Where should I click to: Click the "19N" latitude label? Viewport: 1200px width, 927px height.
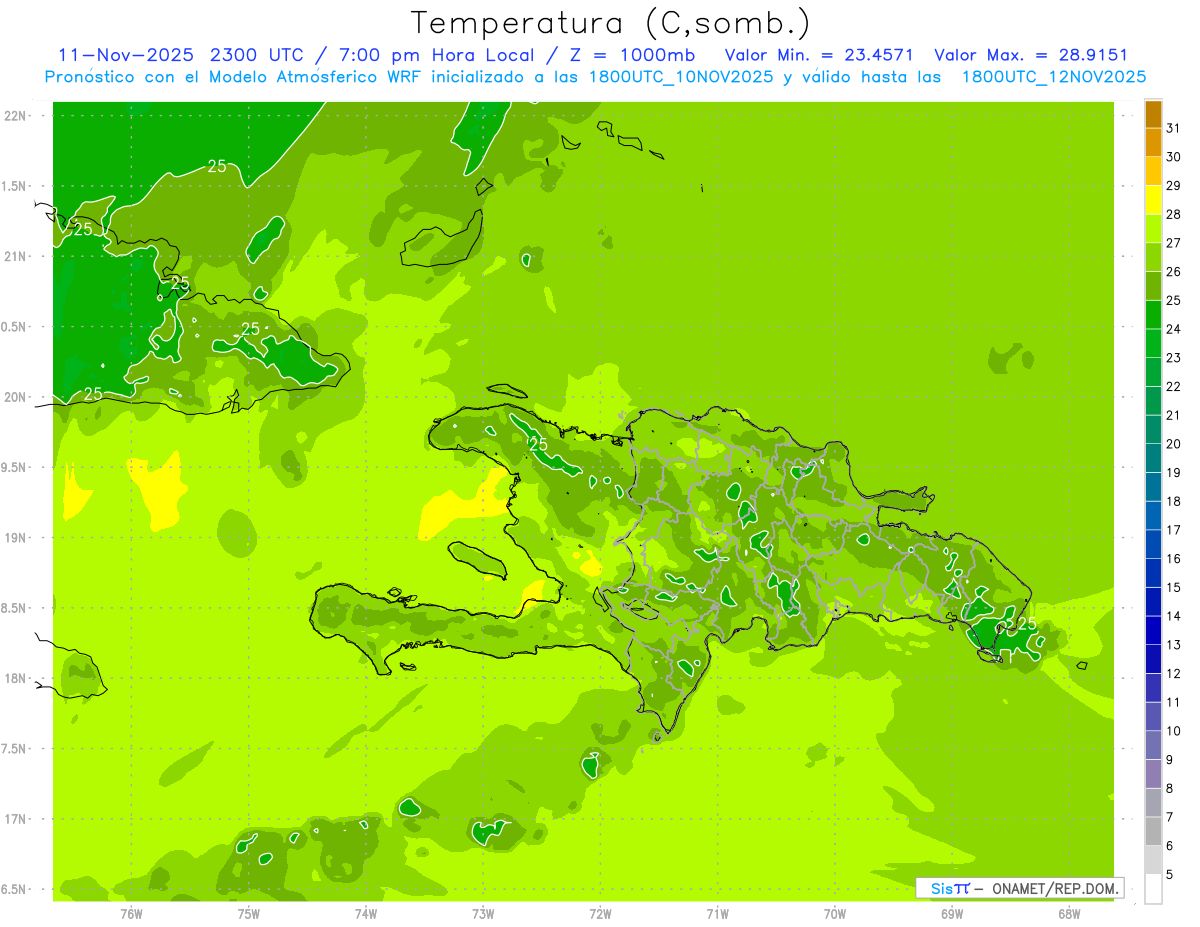tap(16, 538)
